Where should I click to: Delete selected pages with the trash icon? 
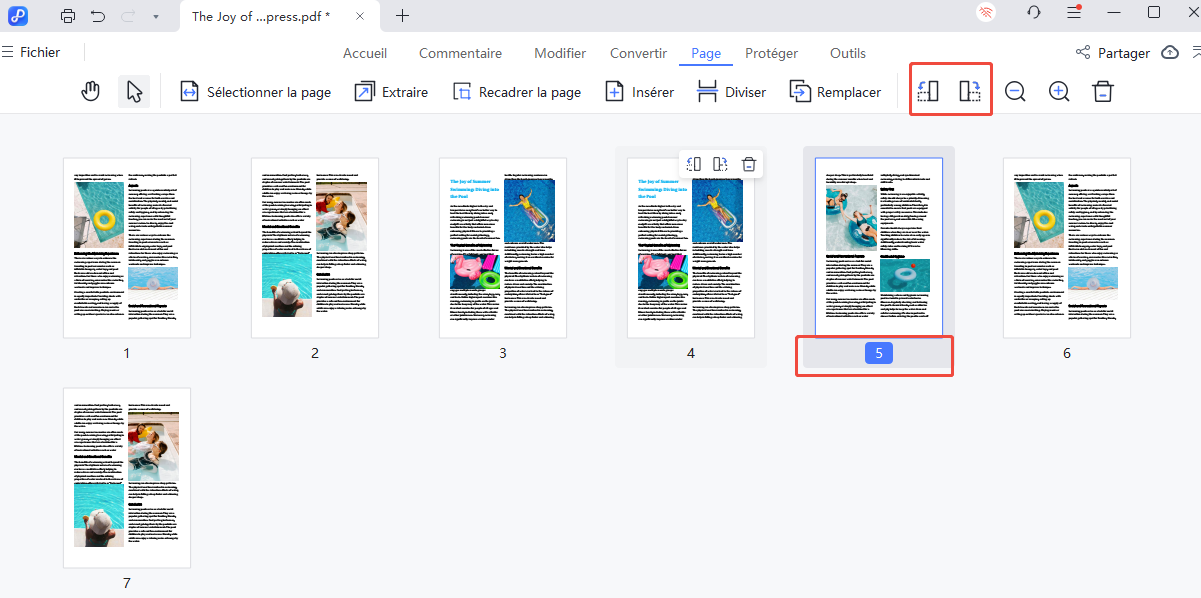(x=1102, y=91)
